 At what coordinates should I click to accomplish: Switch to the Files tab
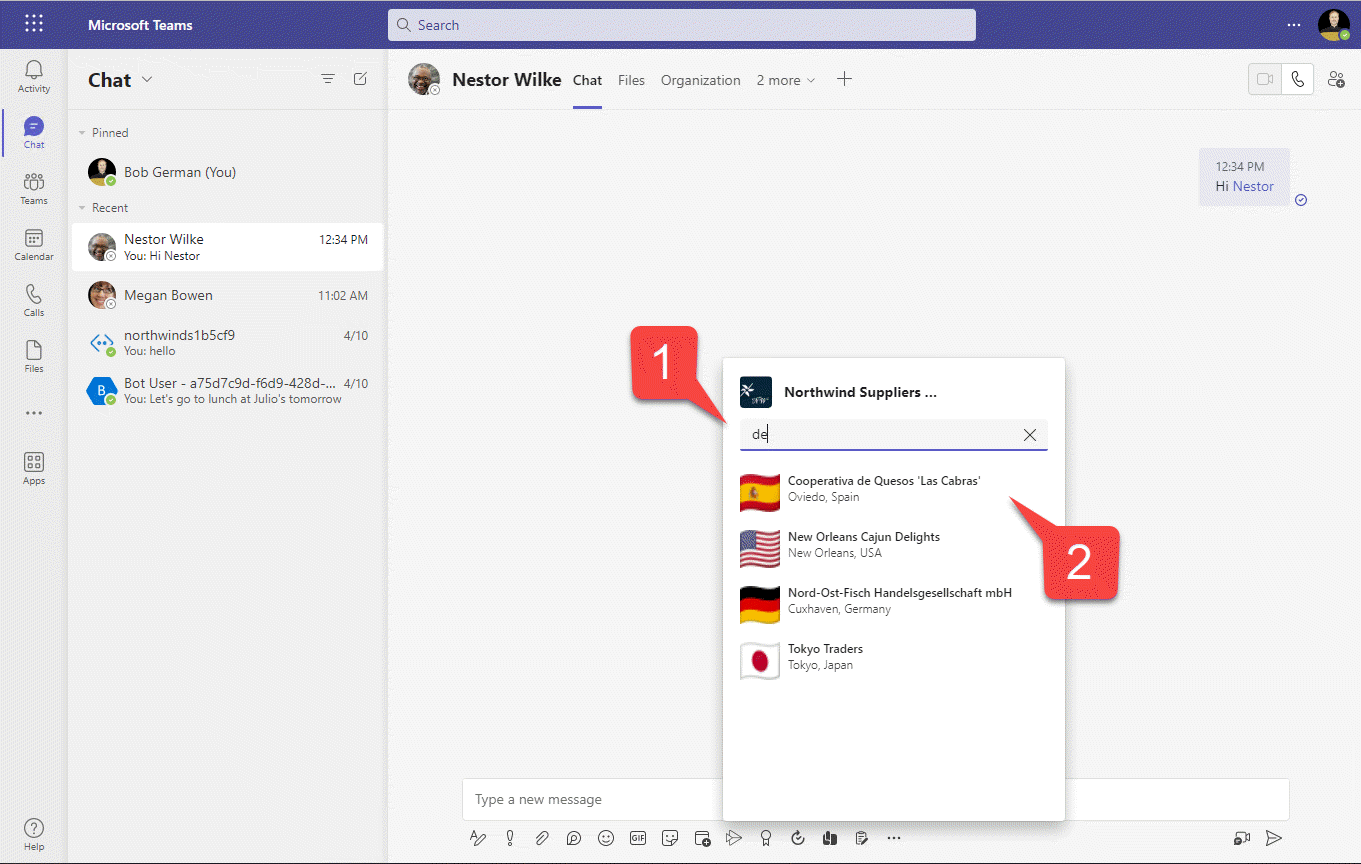pyautogui.click(x=631, y=80)
